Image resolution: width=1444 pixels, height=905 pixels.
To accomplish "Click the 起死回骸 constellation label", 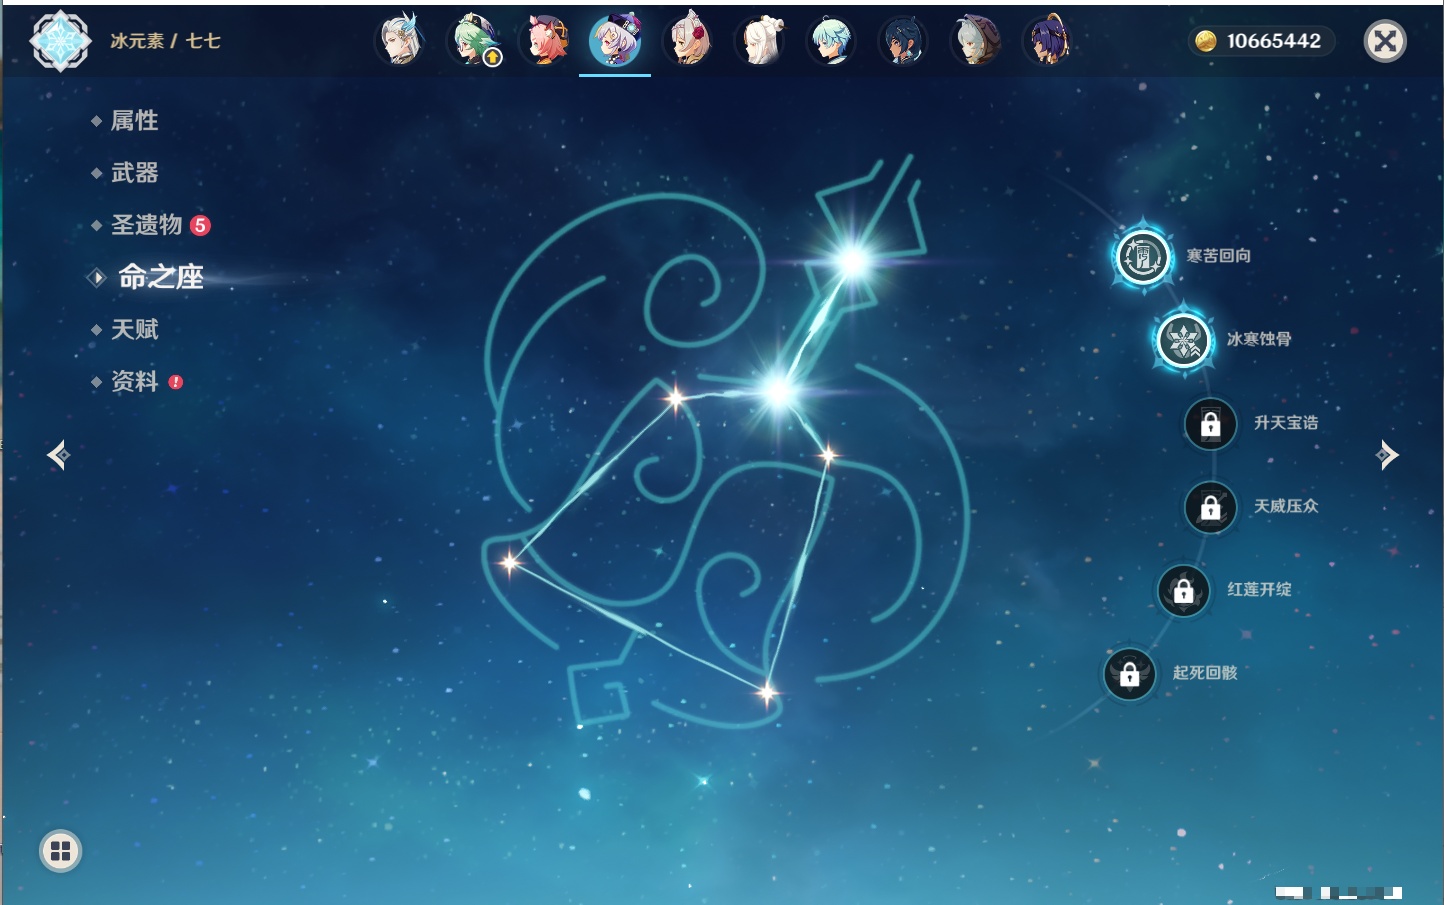I will 1205,673.
